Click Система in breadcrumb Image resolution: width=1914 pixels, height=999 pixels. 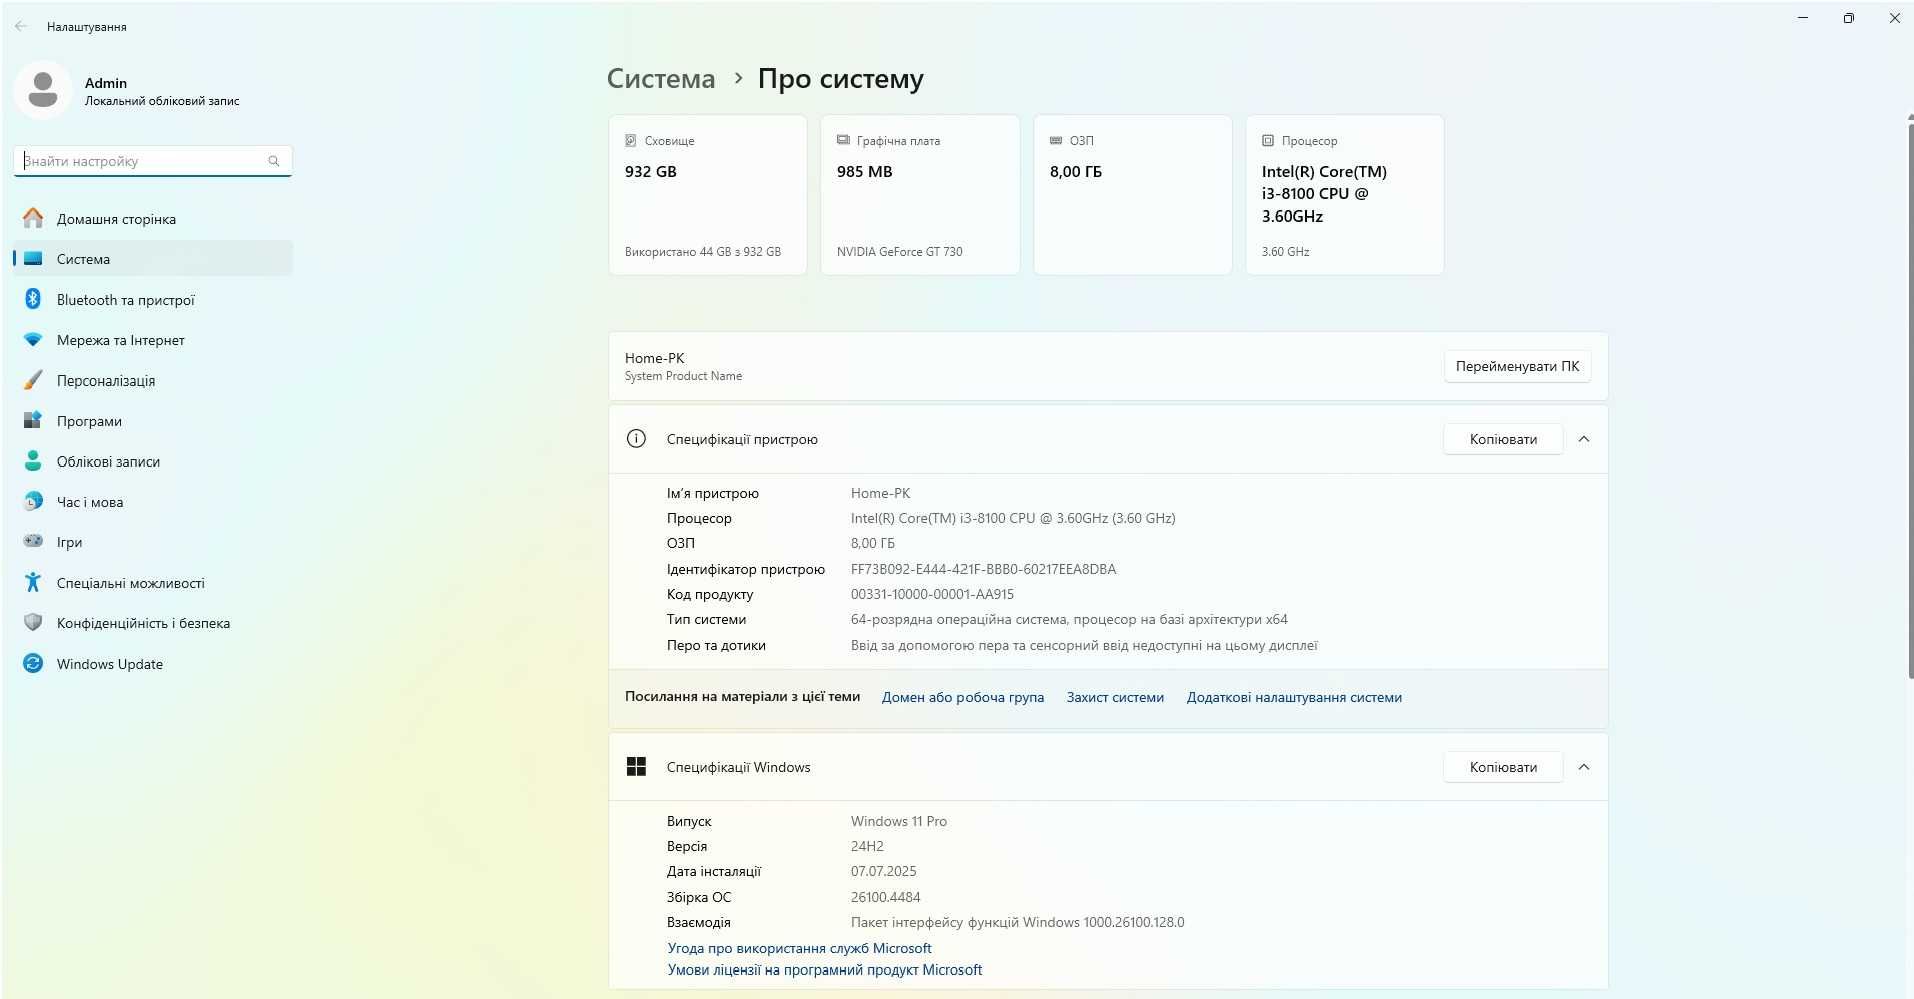661,78
